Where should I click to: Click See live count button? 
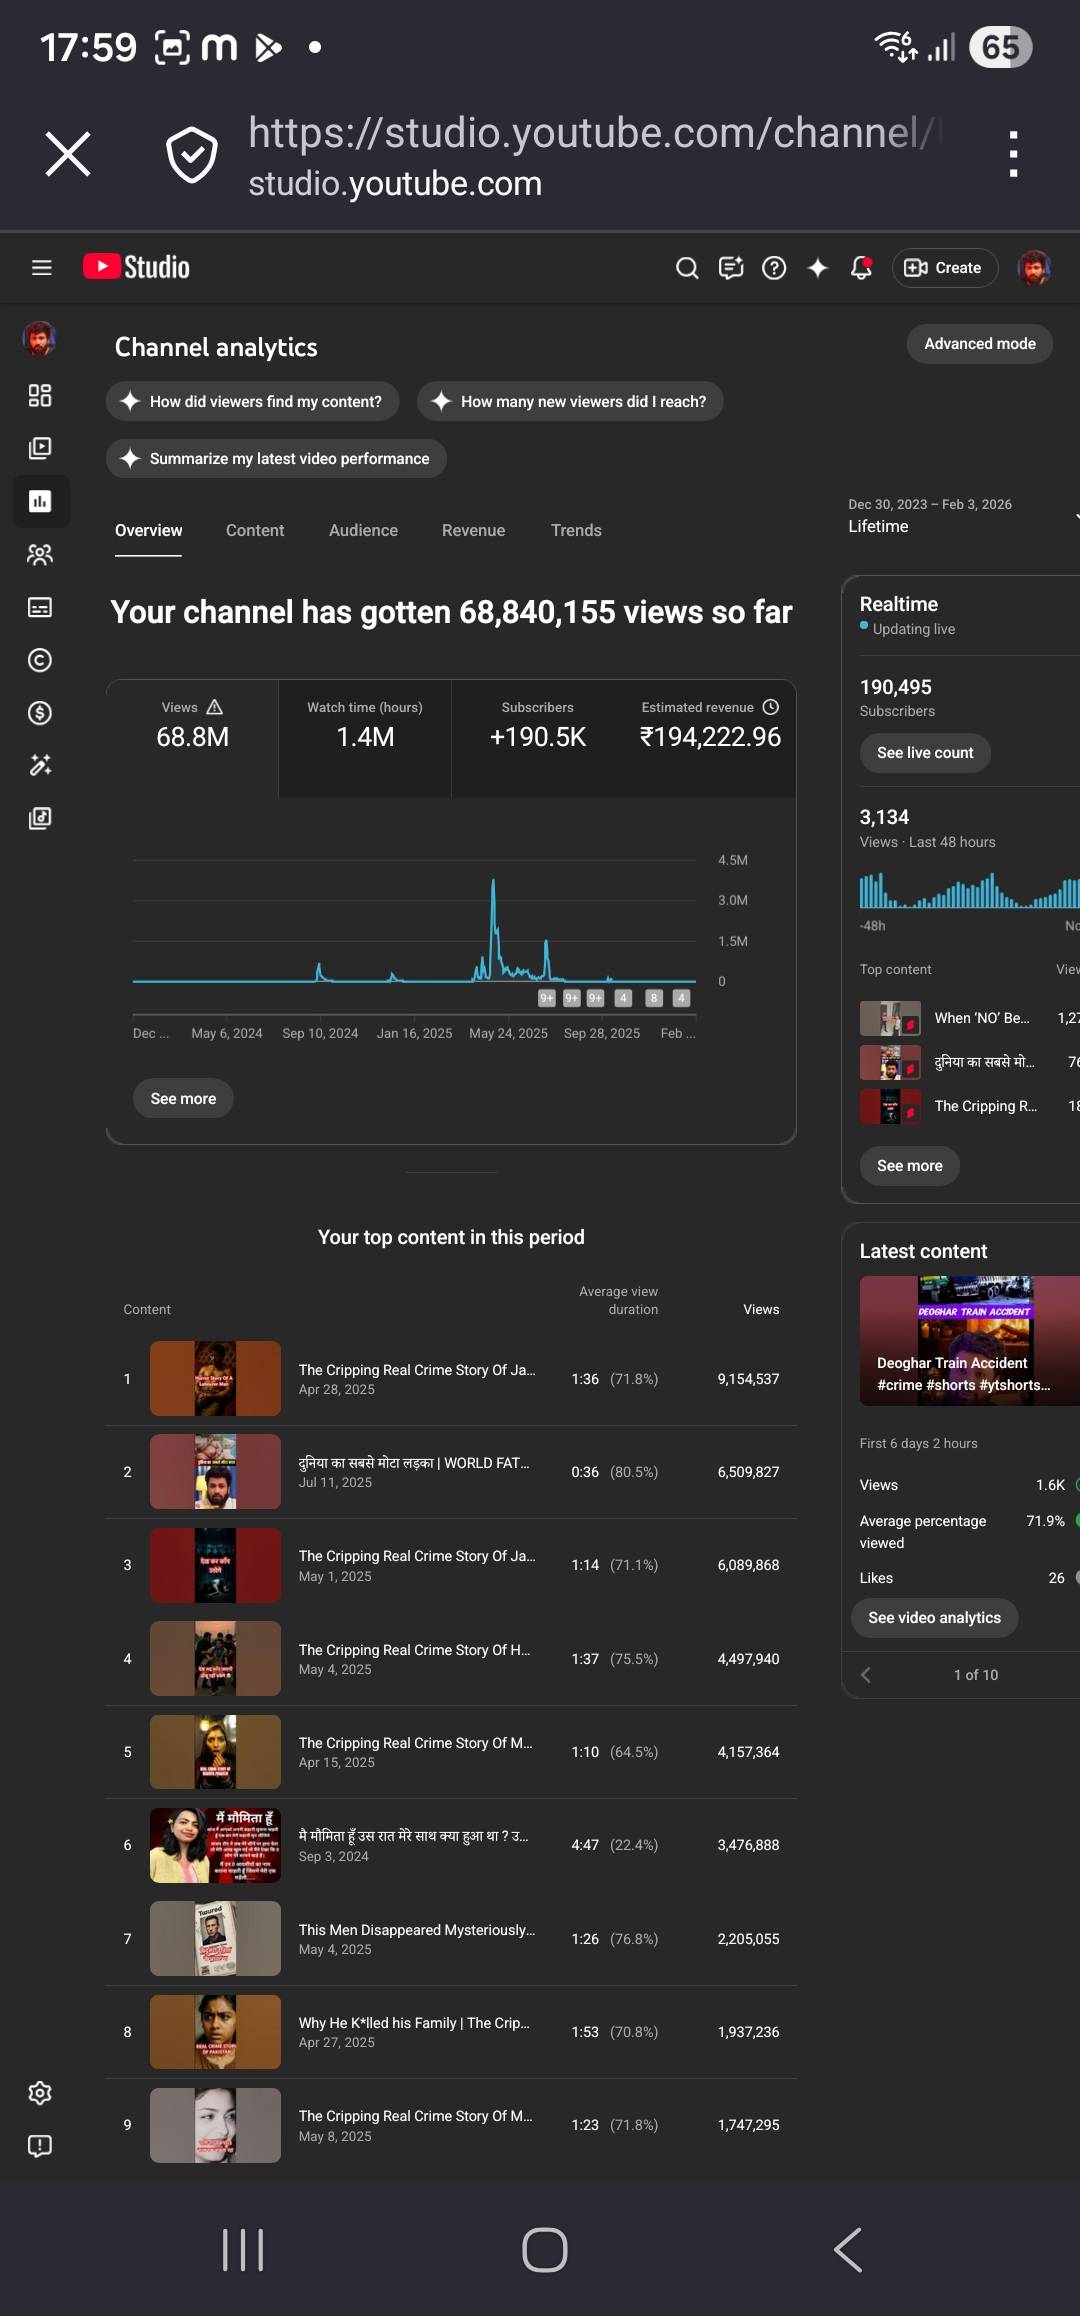pos(924,753)
